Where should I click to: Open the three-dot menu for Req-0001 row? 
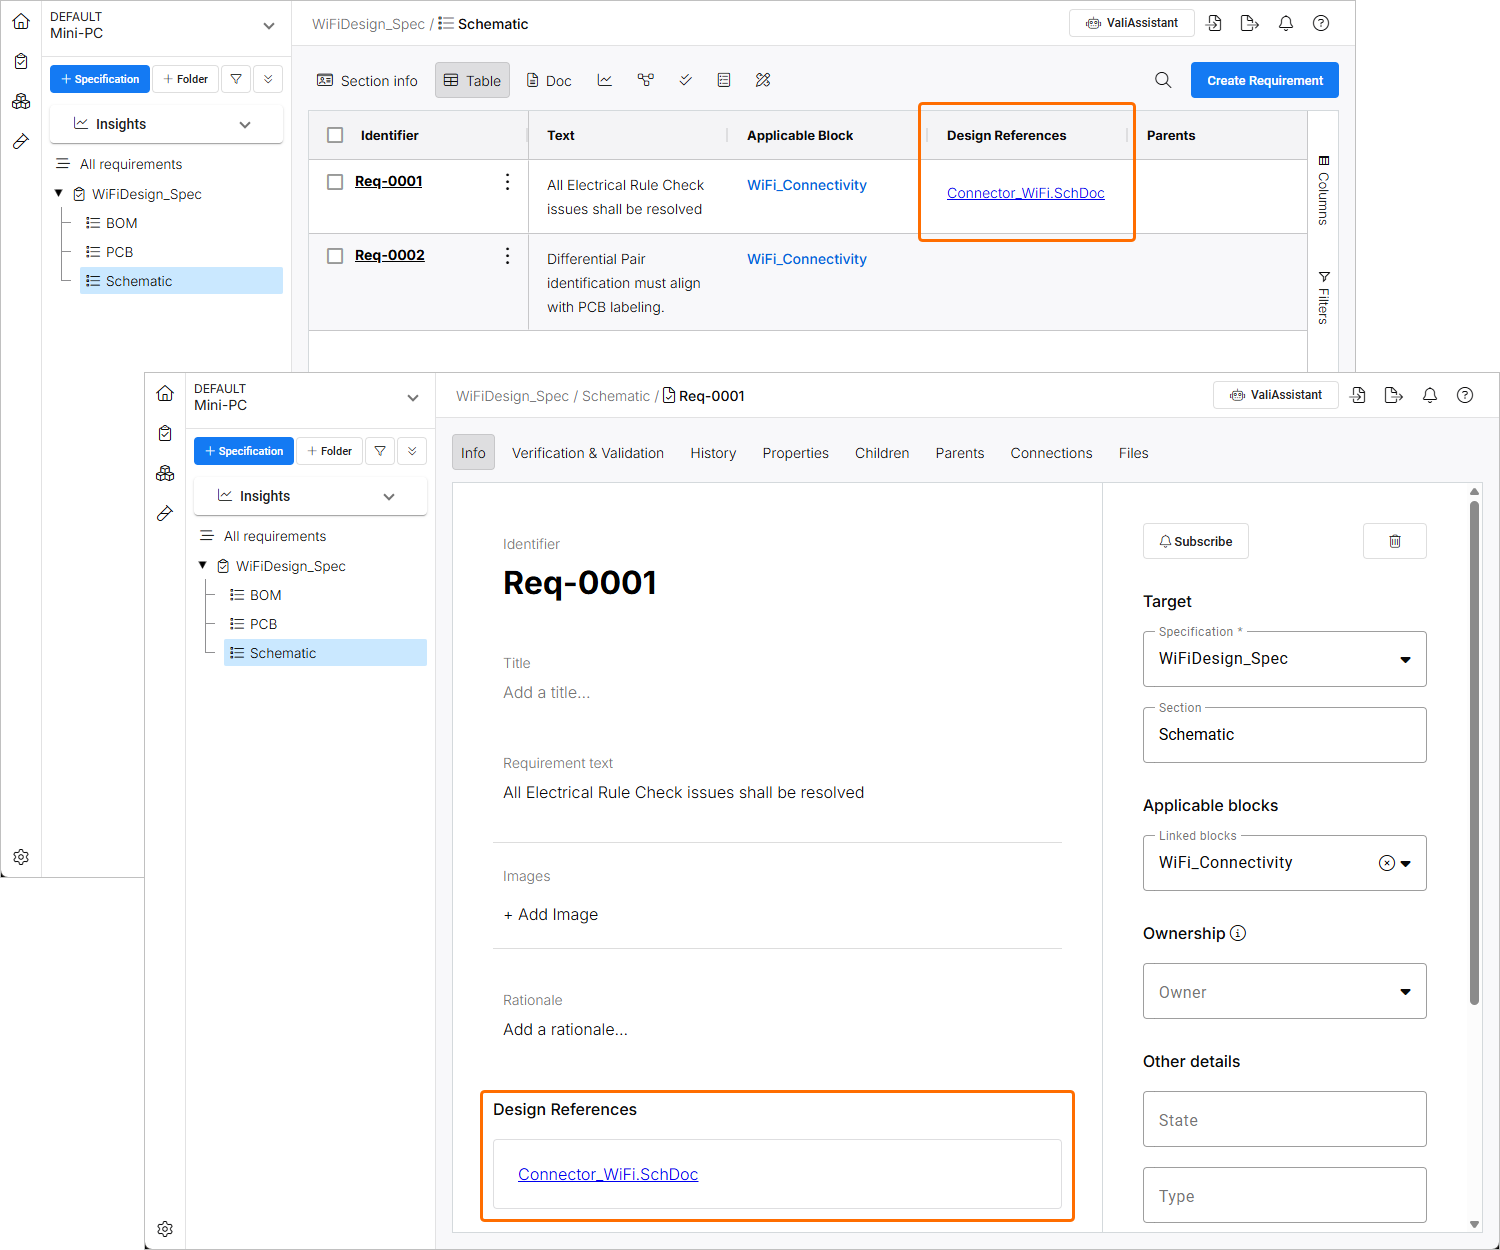point(507,181)
